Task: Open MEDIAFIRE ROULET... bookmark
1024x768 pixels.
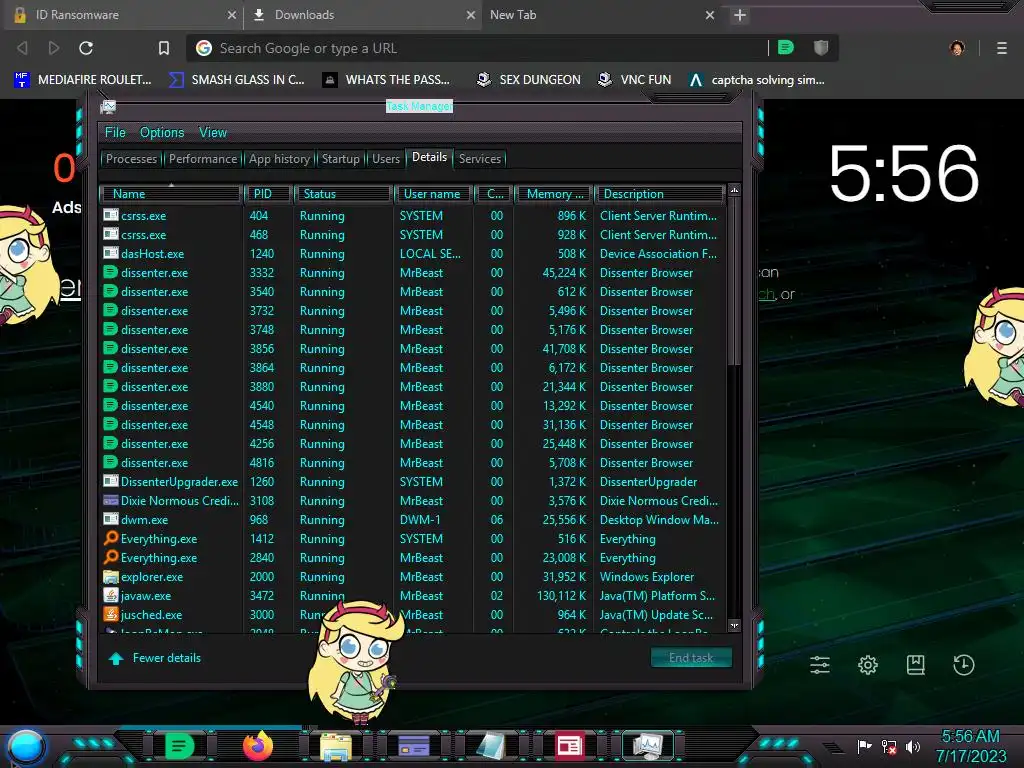Action: (x=84, y=80)
